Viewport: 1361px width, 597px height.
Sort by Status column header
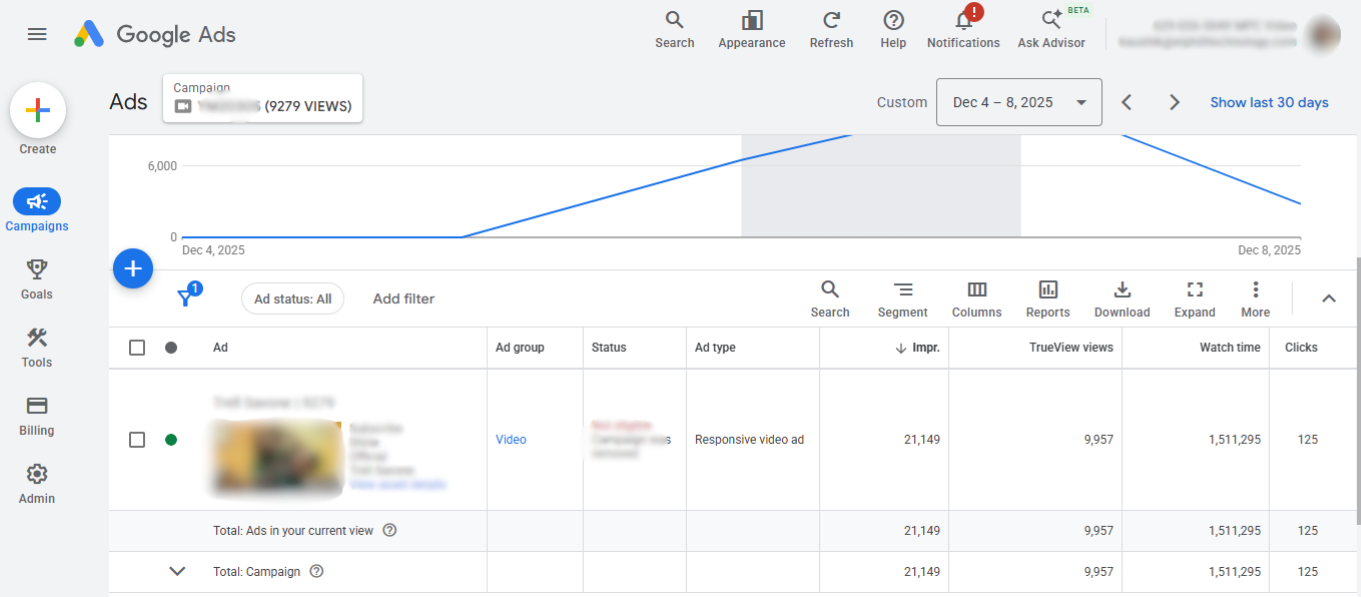[609, 347]
